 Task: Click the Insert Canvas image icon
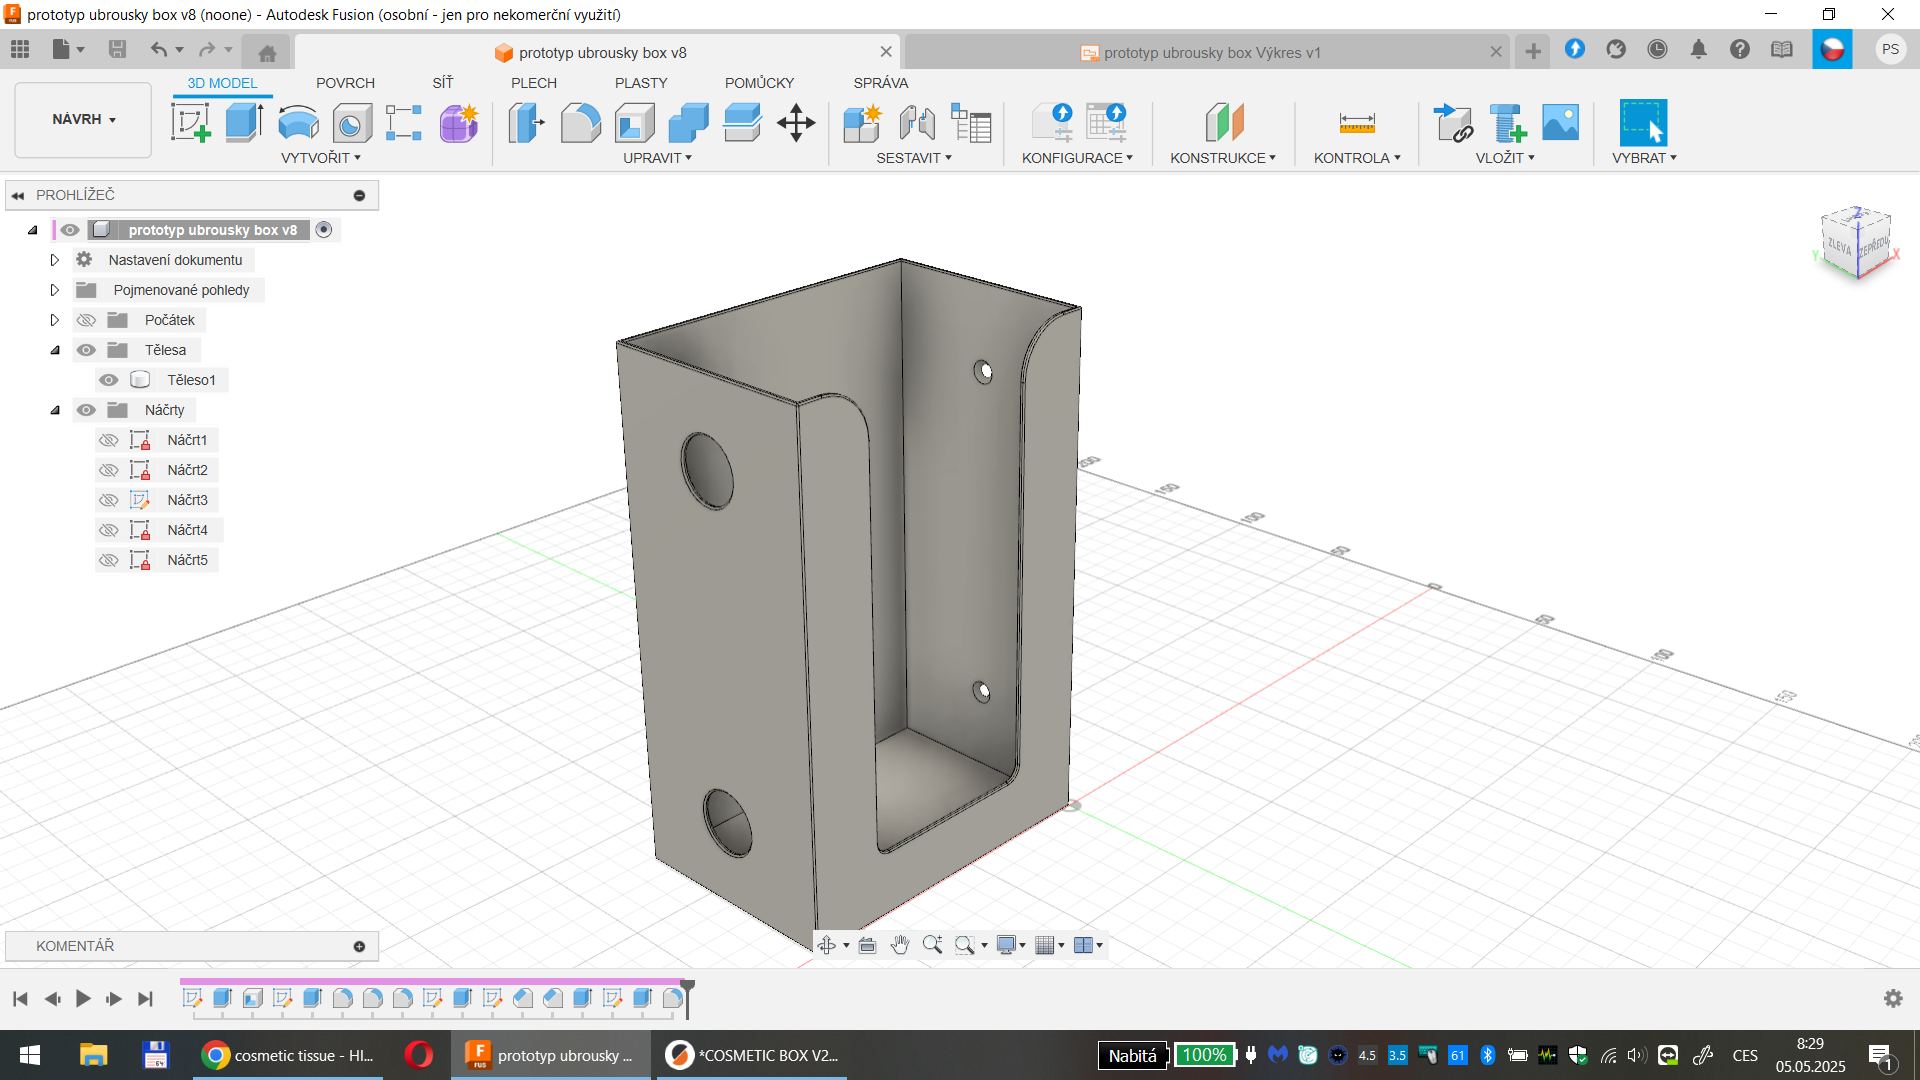pos(1560,123)
